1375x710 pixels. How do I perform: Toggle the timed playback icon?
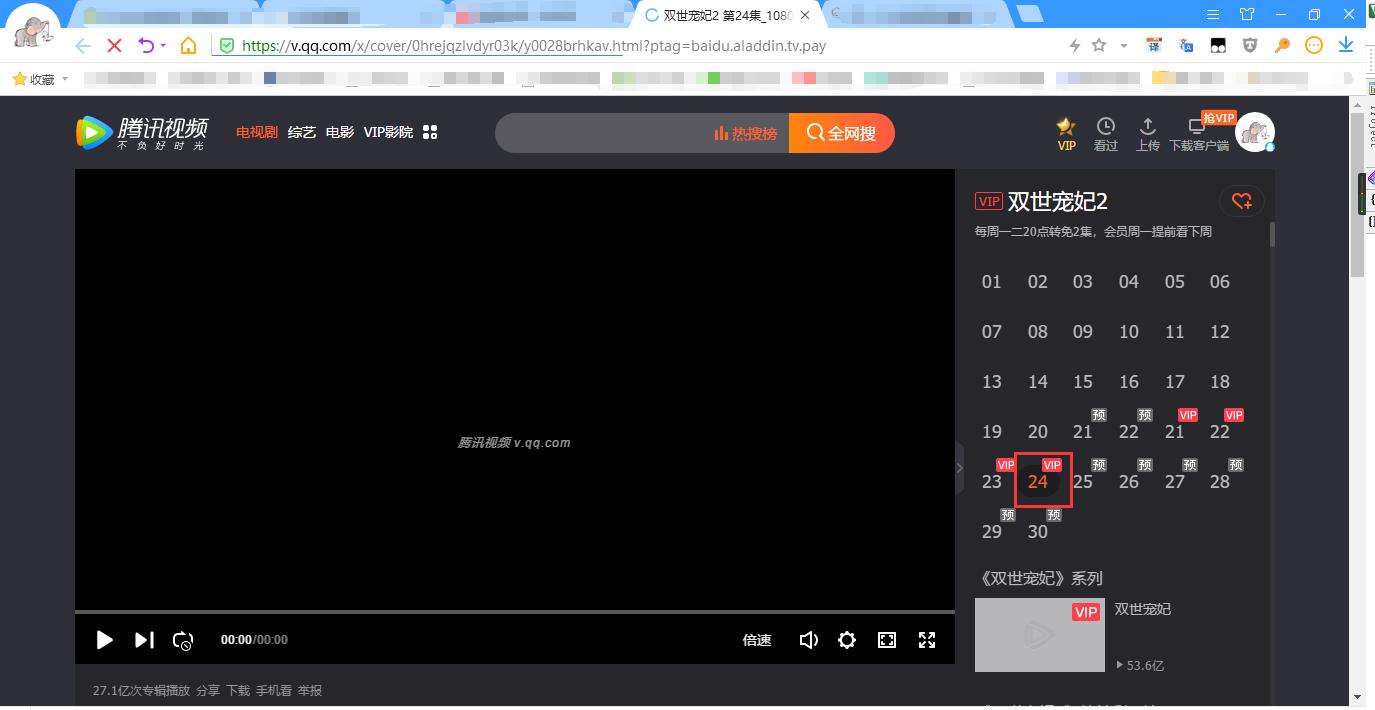click(x=183, y=640)
